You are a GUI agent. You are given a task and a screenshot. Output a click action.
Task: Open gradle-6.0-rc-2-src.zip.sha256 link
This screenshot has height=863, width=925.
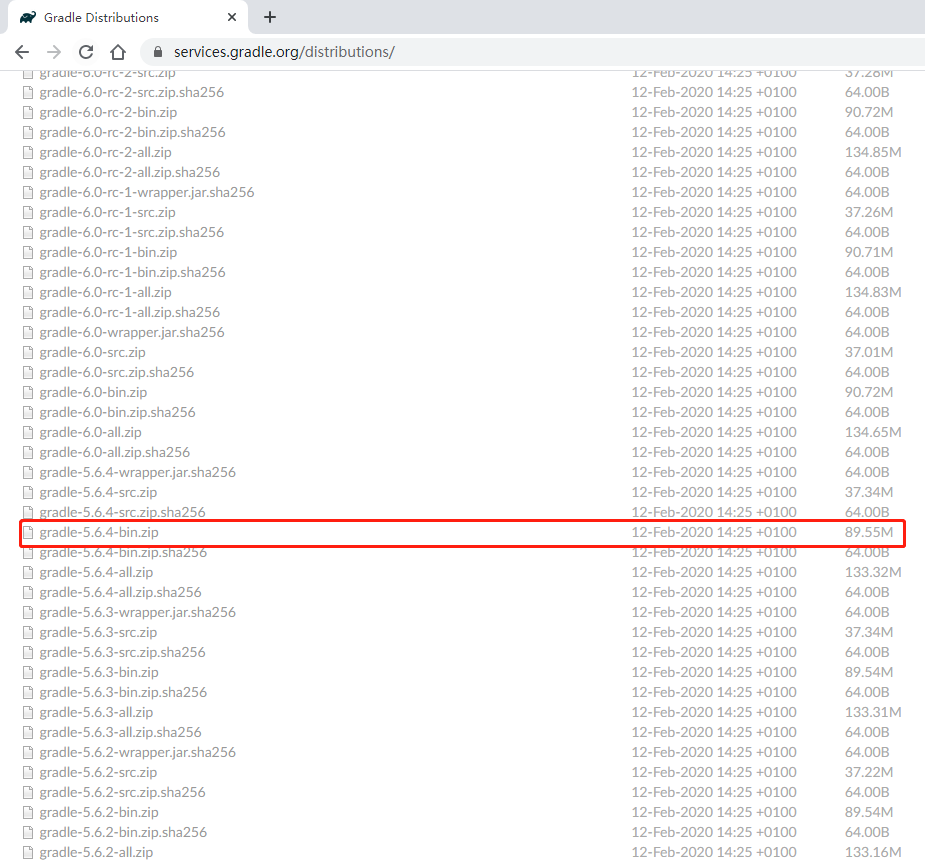point(132,93)
